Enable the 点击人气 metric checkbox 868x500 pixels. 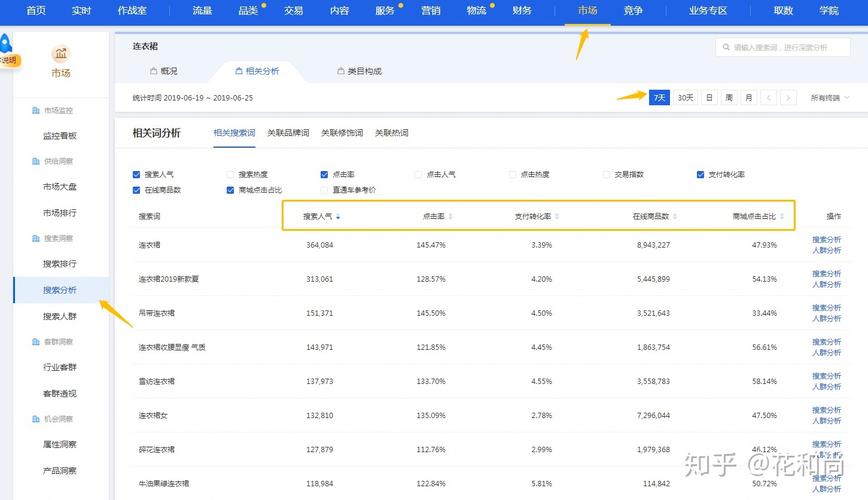point(418,174)
